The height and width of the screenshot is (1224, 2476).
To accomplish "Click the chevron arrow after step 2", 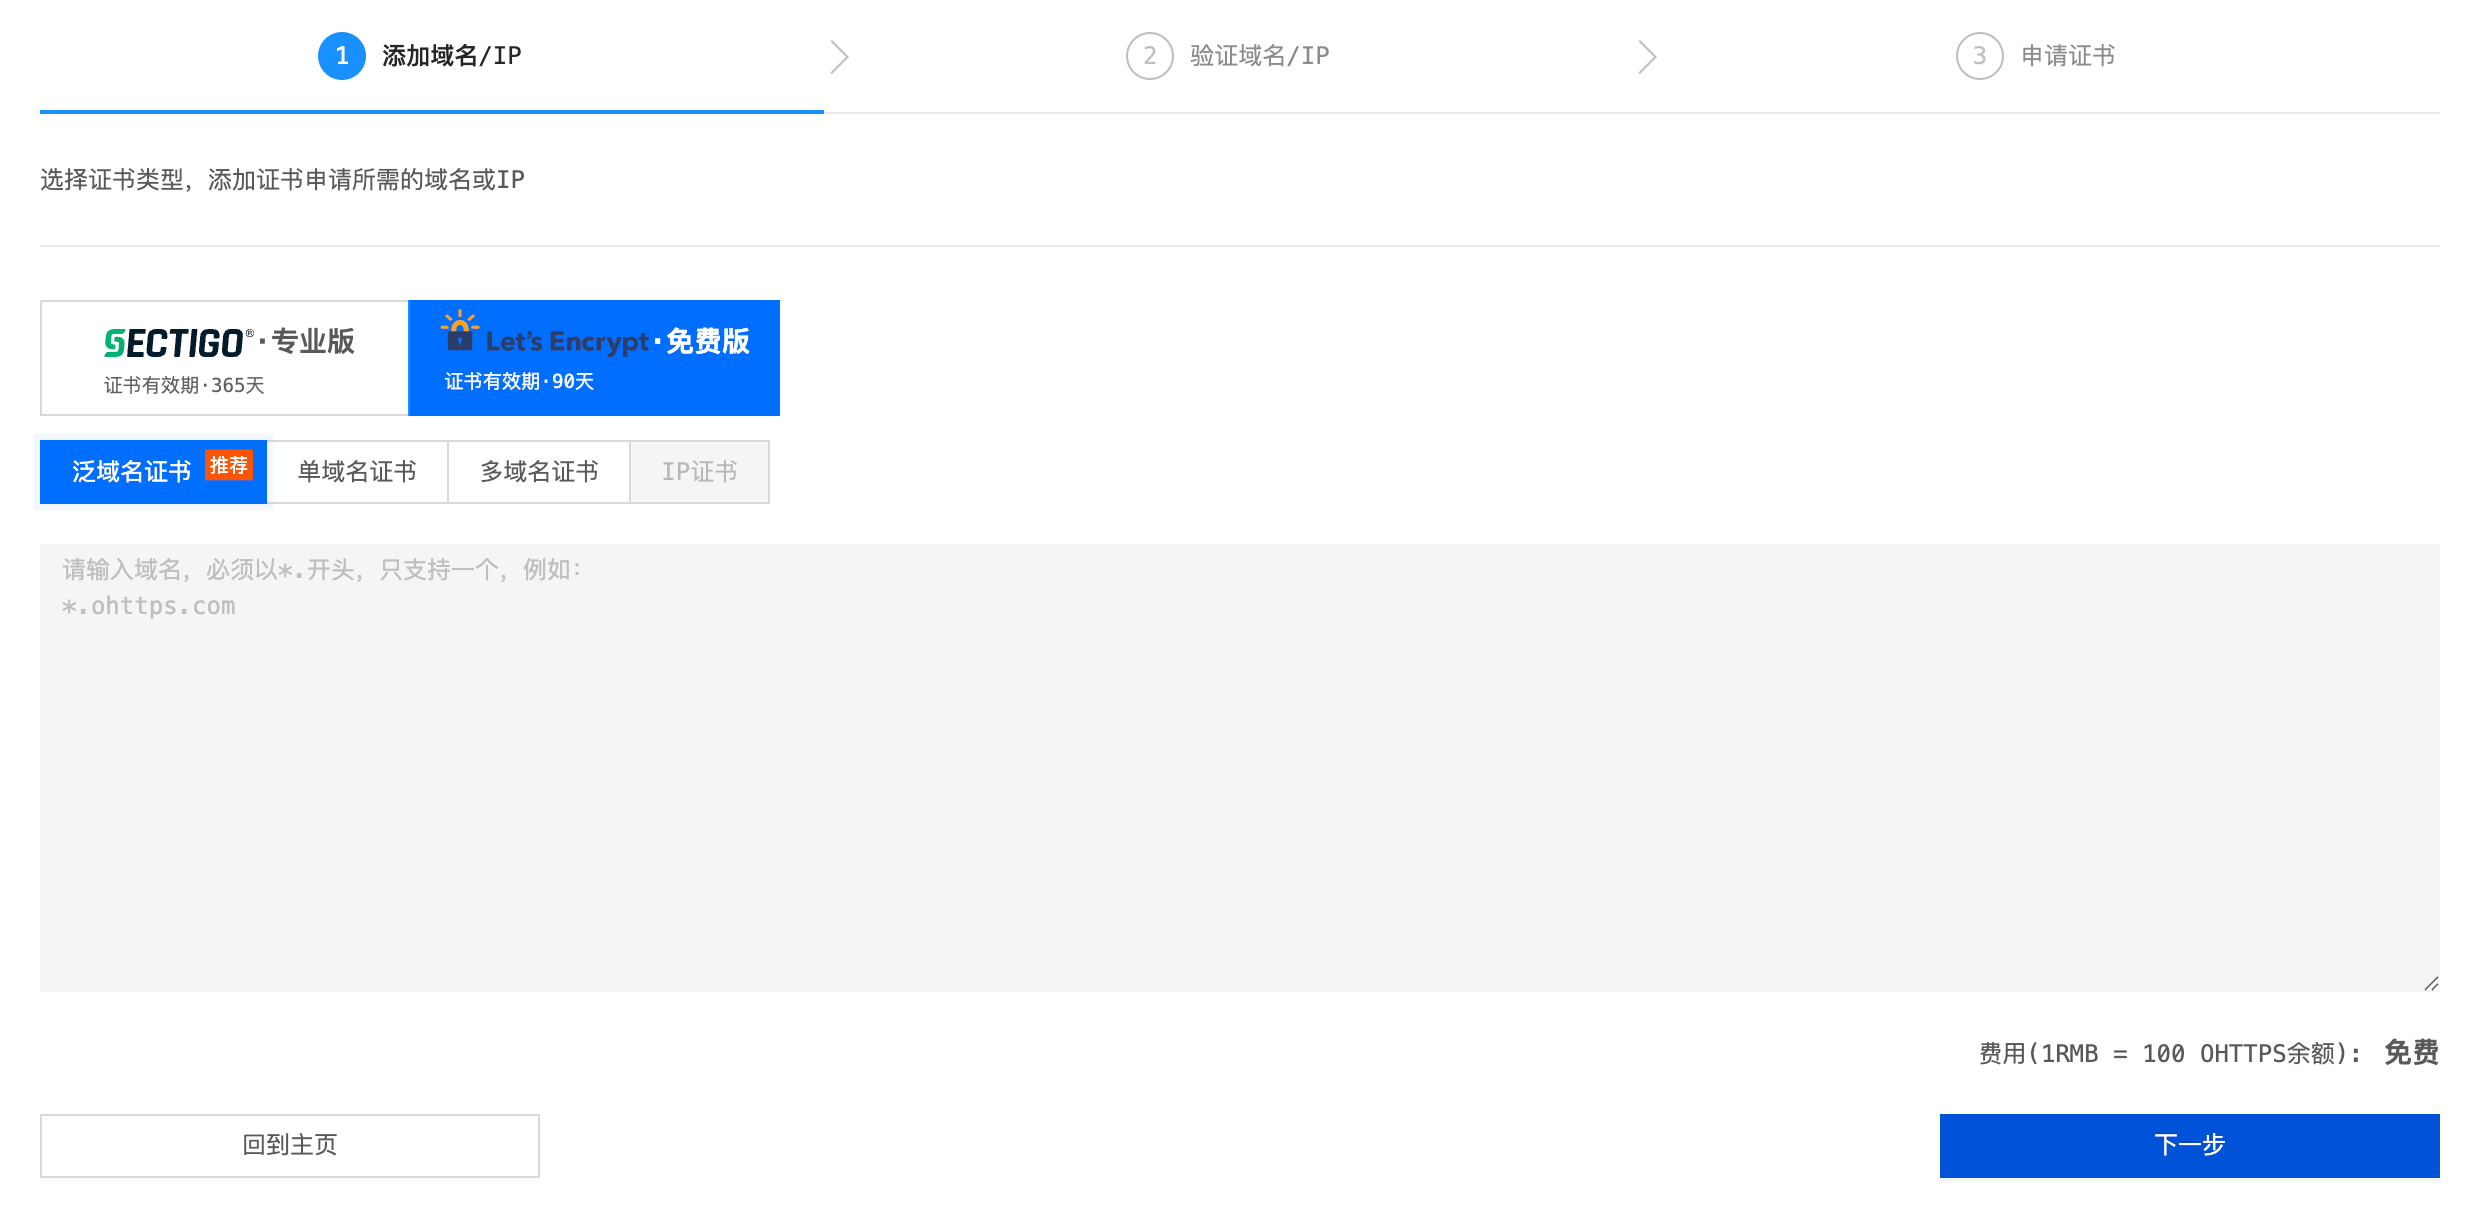I will [1647, 57].
